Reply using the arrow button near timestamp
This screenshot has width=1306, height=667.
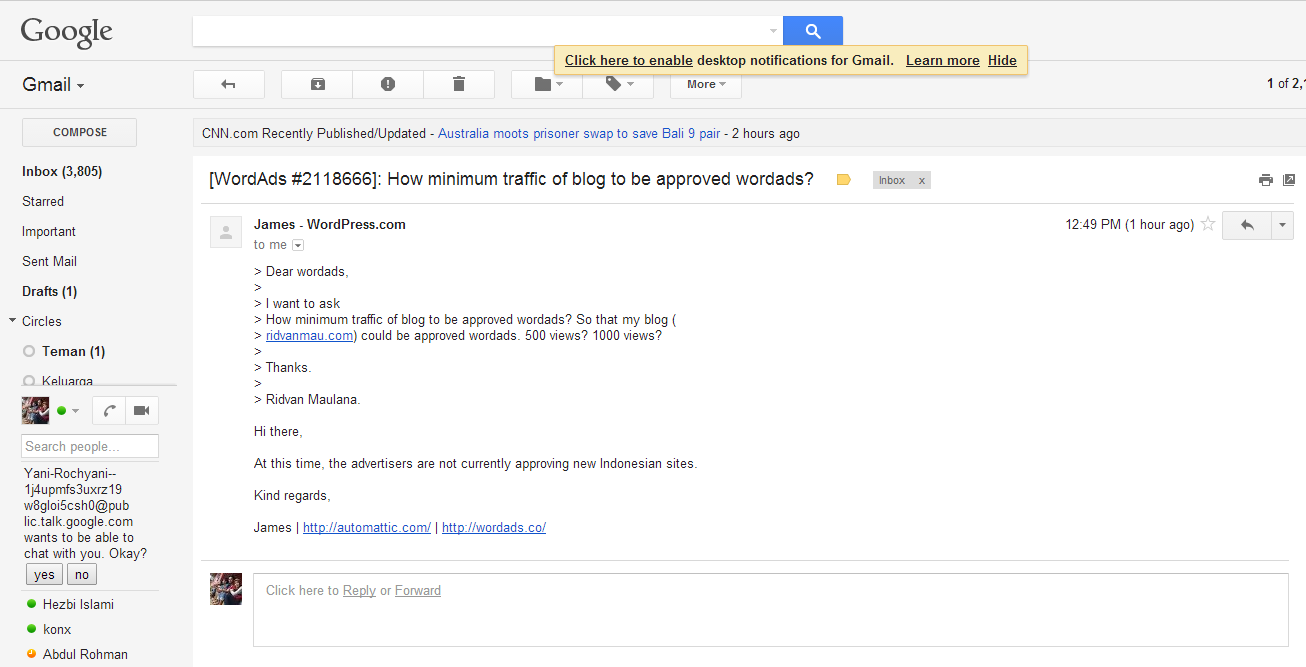1247,225
